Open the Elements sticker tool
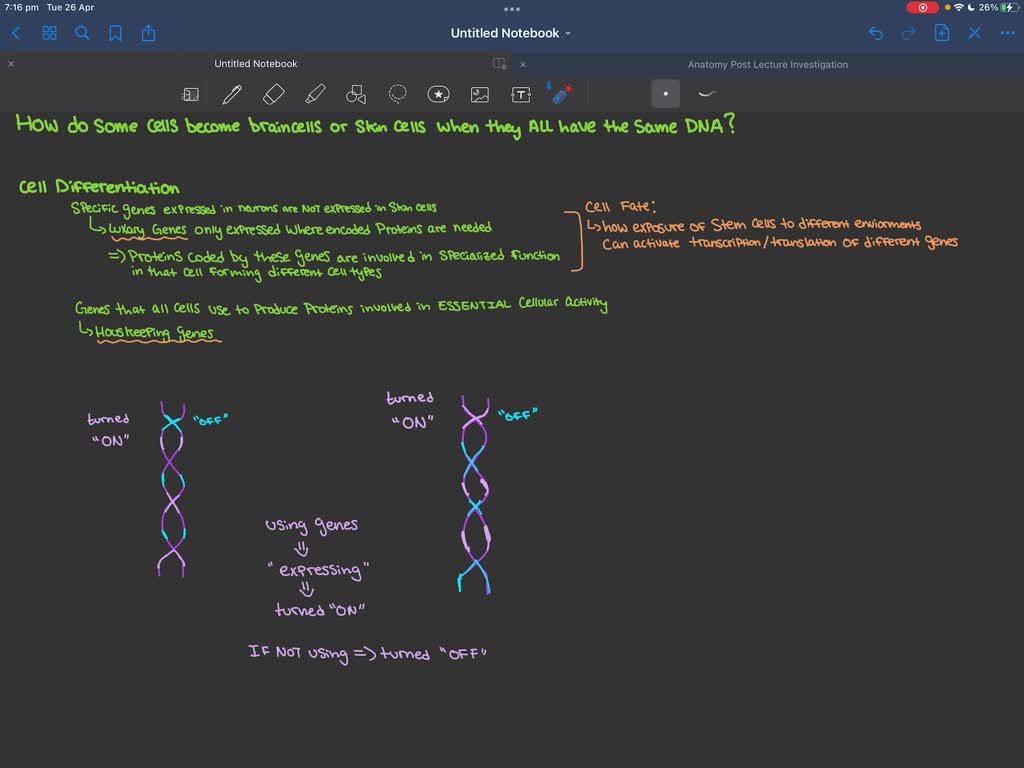This screenshot has height=768, width=1024. 438,95
